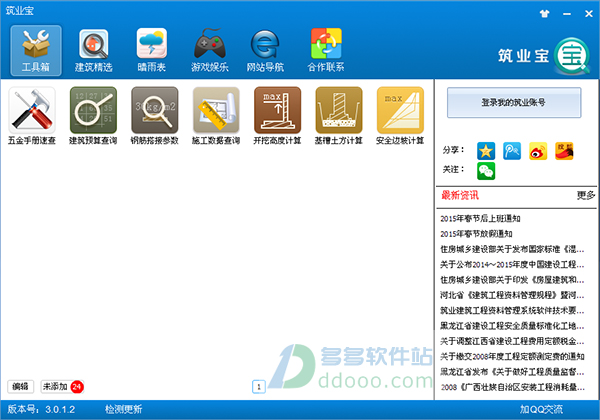The height and width of the screenshot is (420, 600).
Task: Click version number 3.0.1.2 text
Action: (60, 409)
